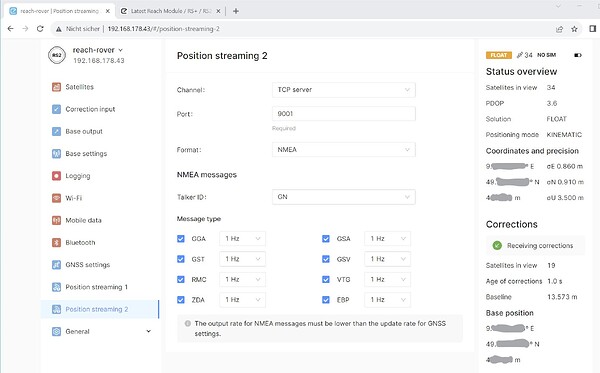This screenshot has height=373, width=600.
Task: Open Correction input sidebar icon
Action: (56, 109)
